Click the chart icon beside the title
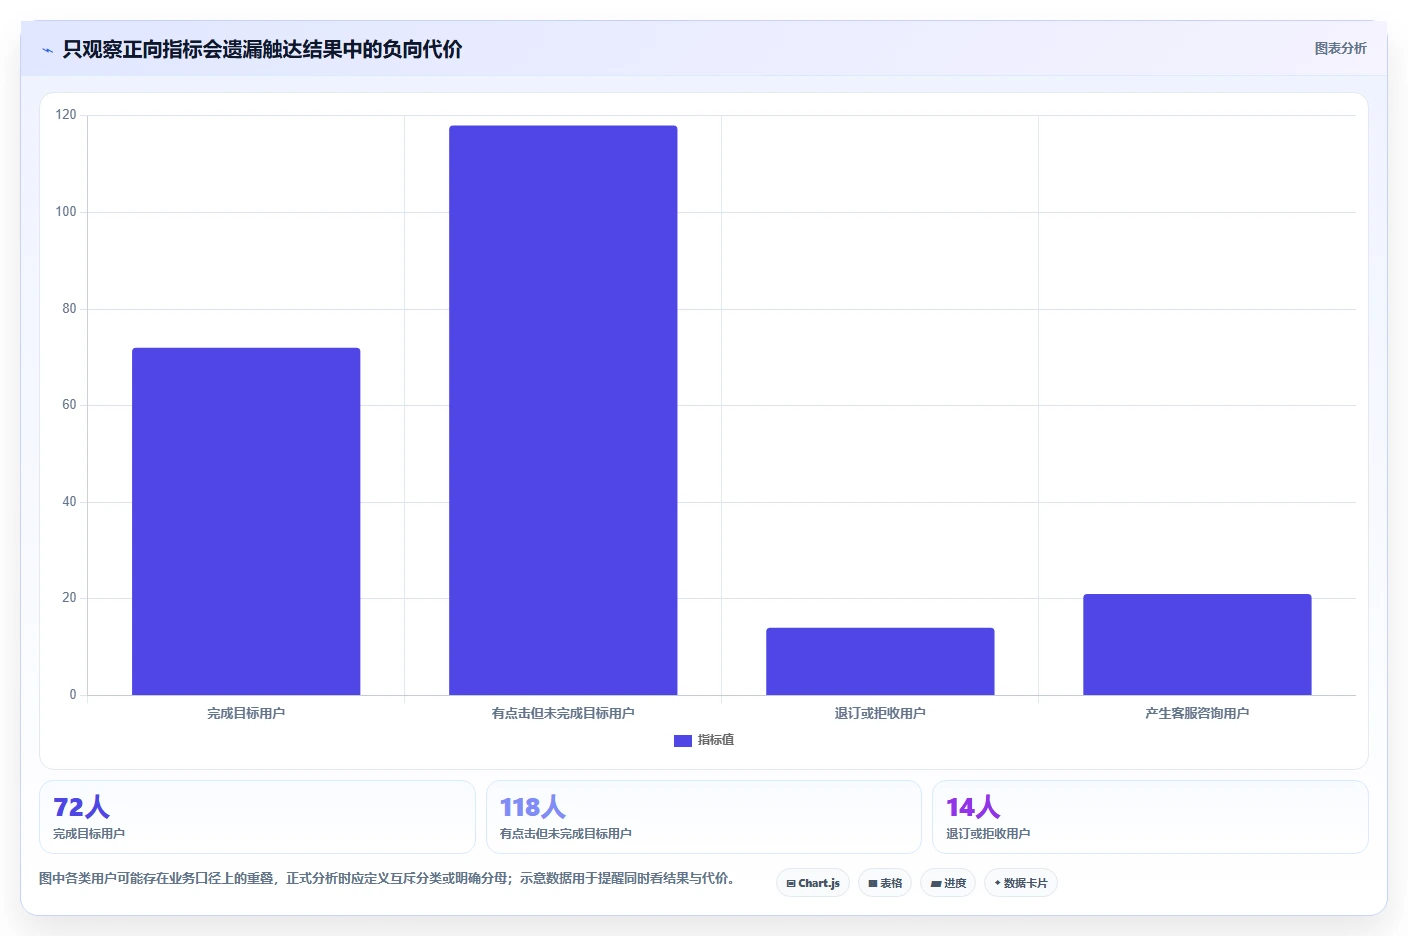 coord(47,50)
